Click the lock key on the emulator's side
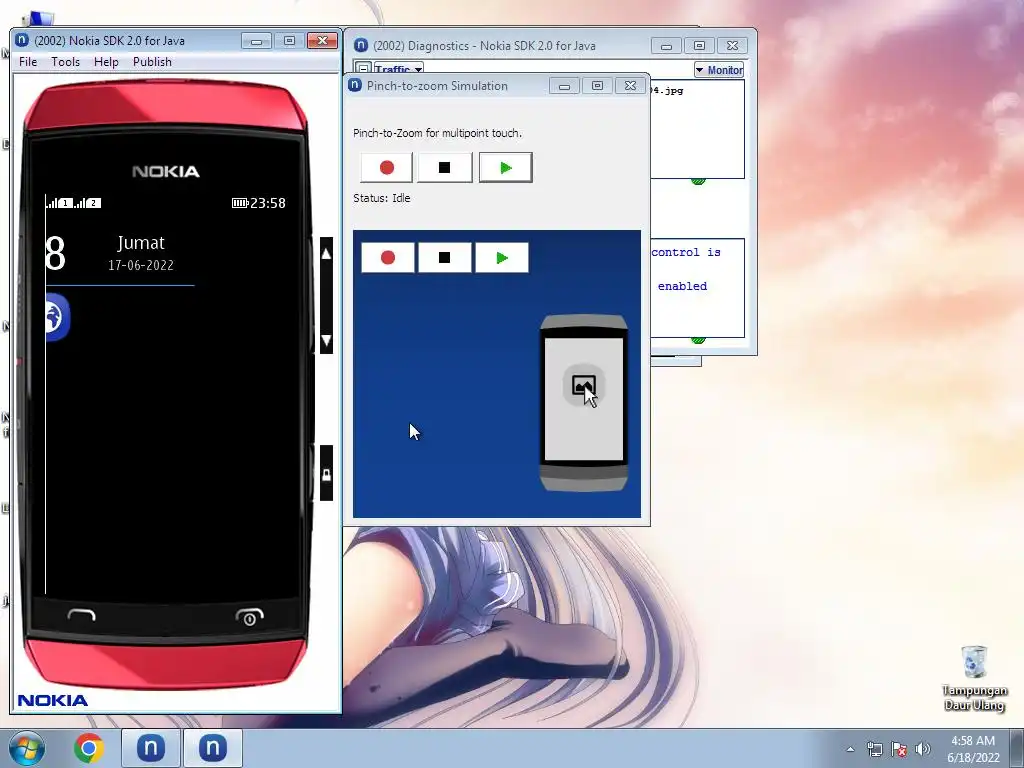 [x=327, y=474]
